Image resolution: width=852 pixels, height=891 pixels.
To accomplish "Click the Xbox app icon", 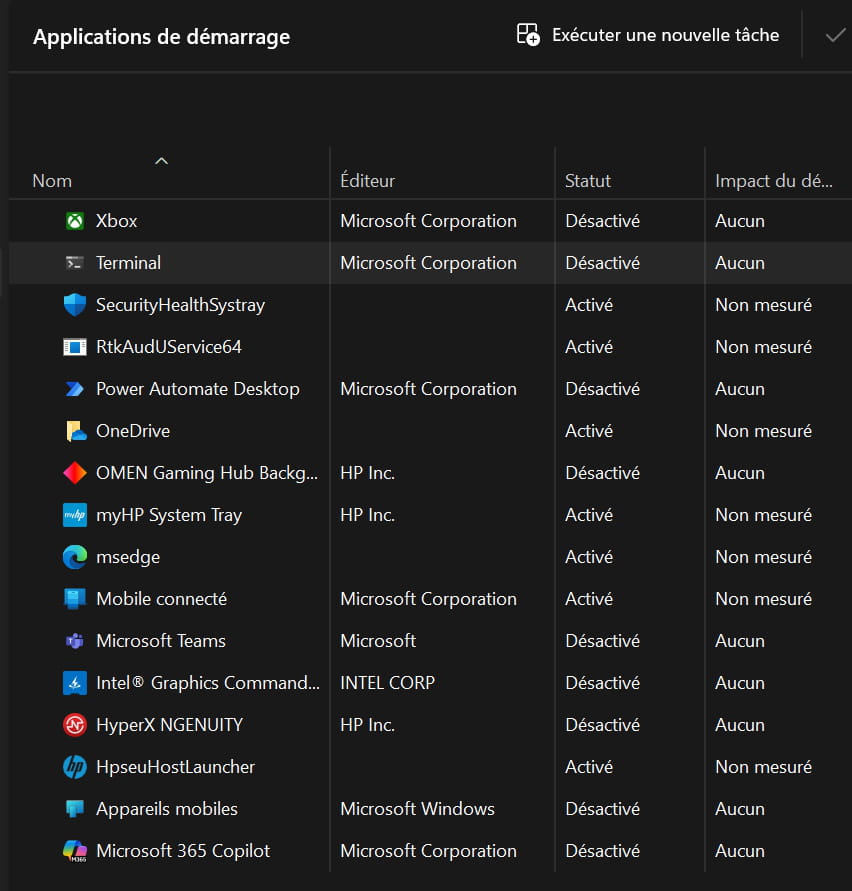I will [74, 220].
